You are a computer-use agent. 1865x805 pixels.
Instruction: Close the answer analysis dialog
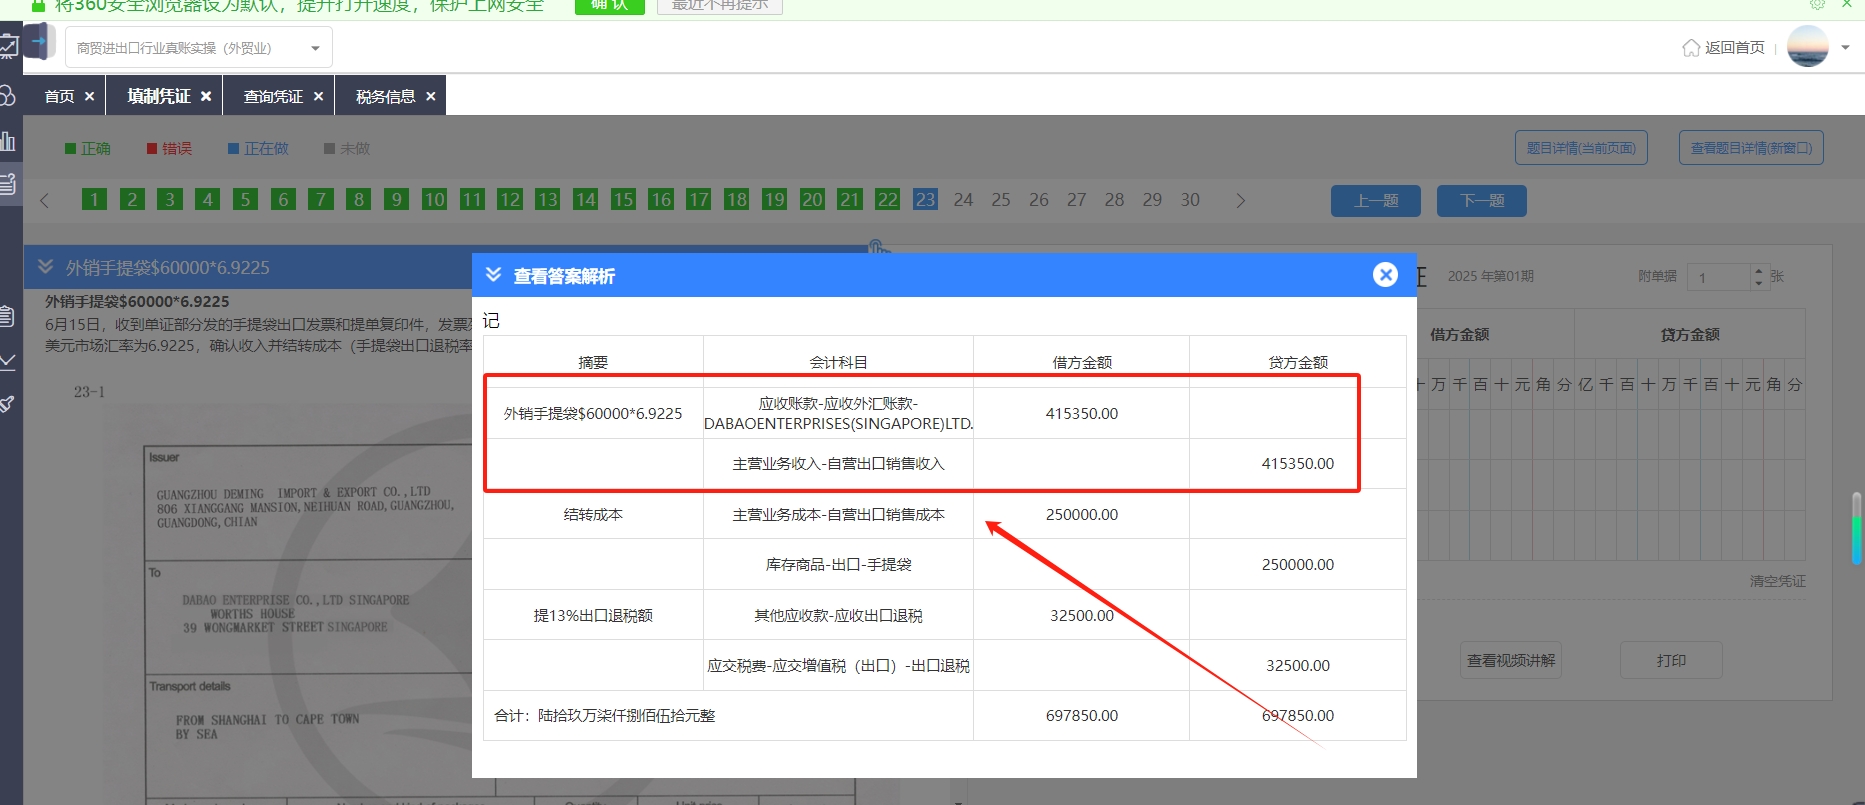(1385, 274)
